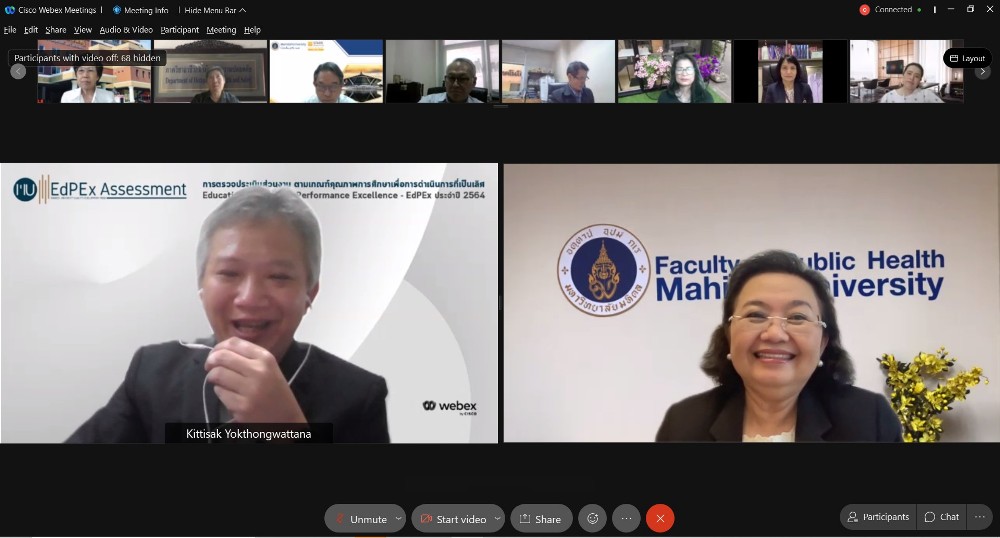The height and width of the screenshot is (538, 1000).
Task: Open the reactions smiley icon
Action: pos(593,518)
